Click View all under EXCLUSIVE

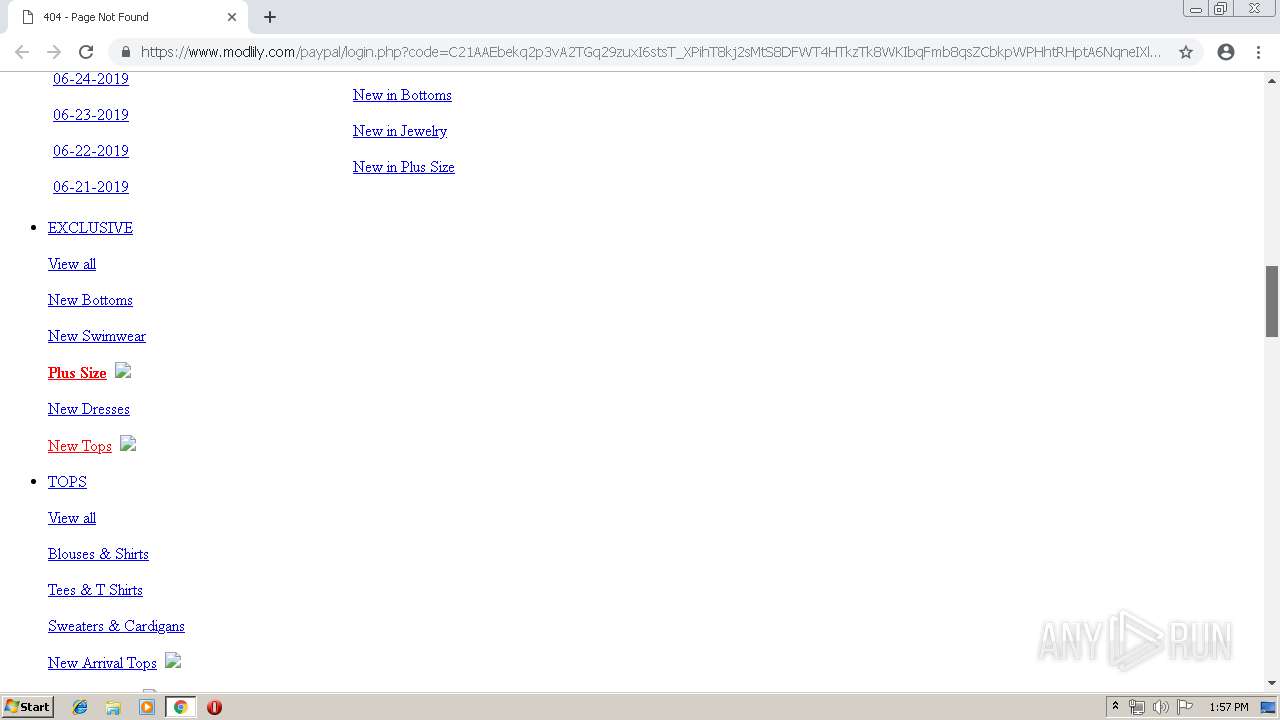coord(72,264)
